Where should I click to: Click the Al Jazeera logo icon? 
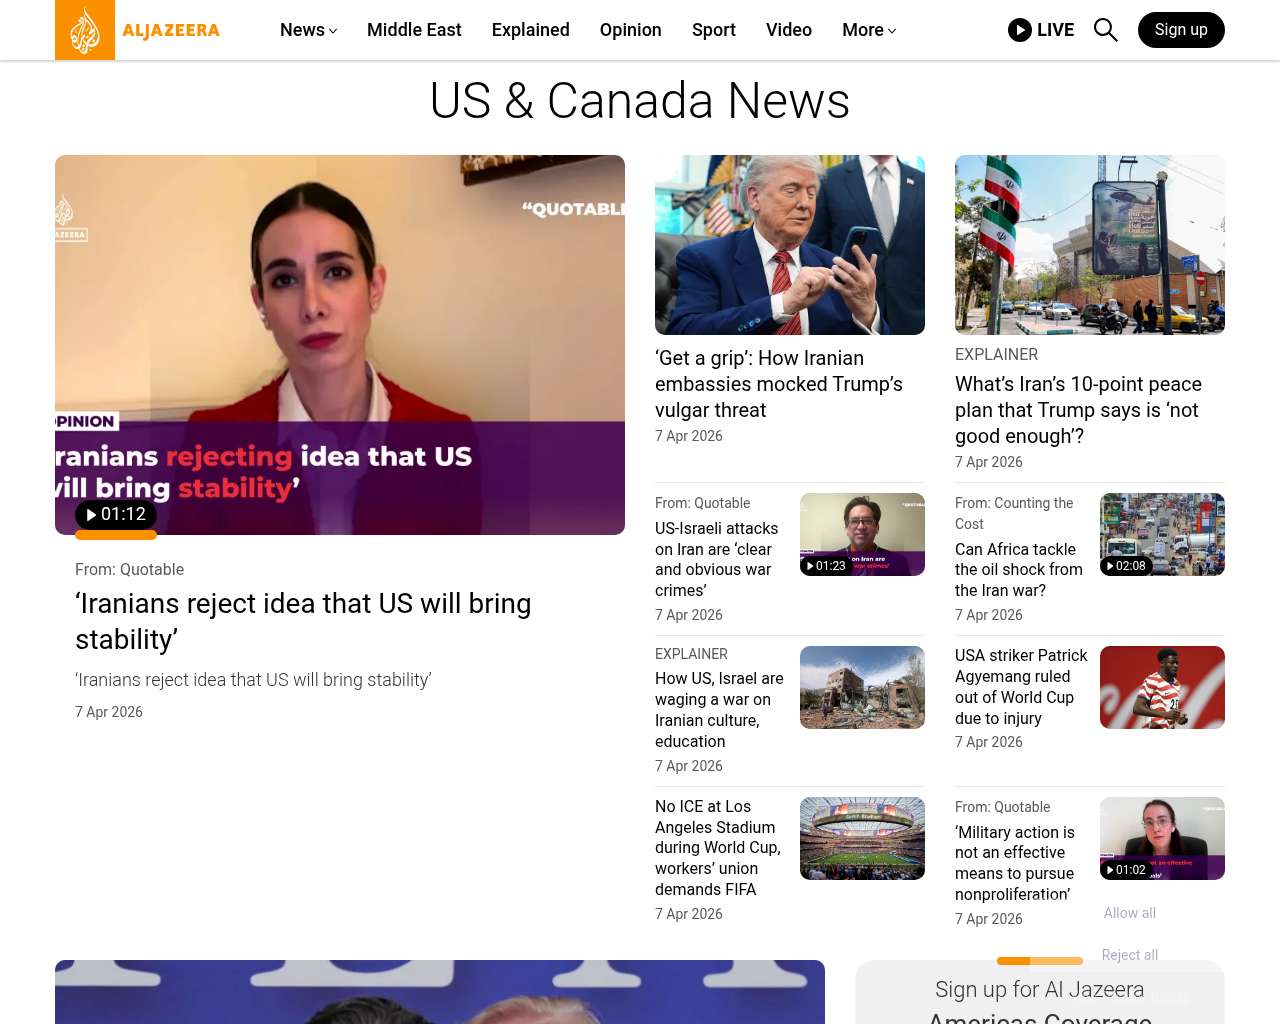click(85, 30)
